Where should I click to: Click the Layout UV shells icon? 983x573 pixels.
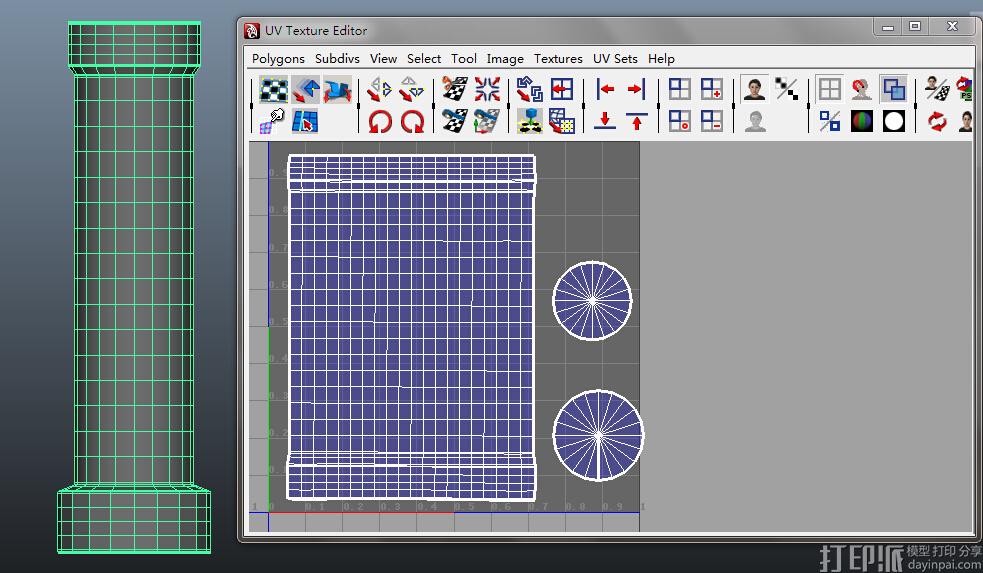click(530, 90)
